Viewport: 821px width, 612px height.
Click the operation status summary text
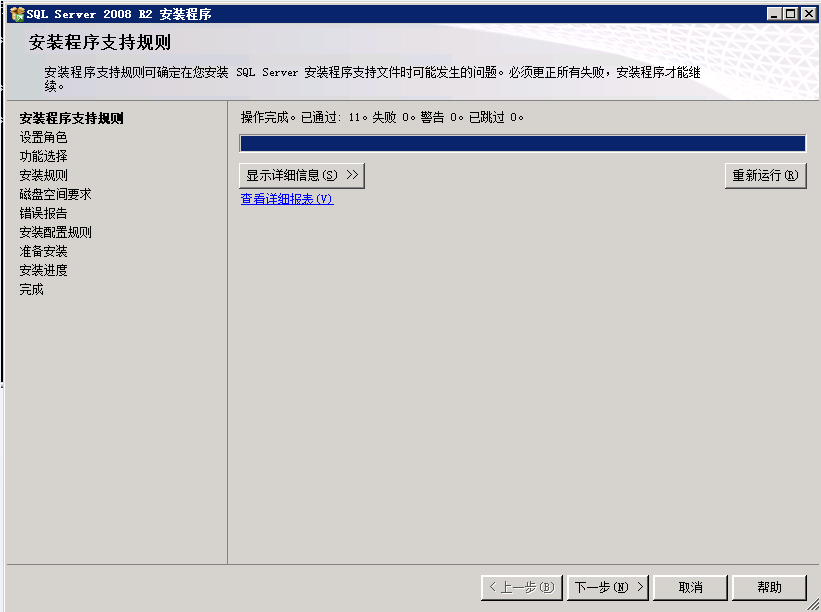(x=382, y=118)
